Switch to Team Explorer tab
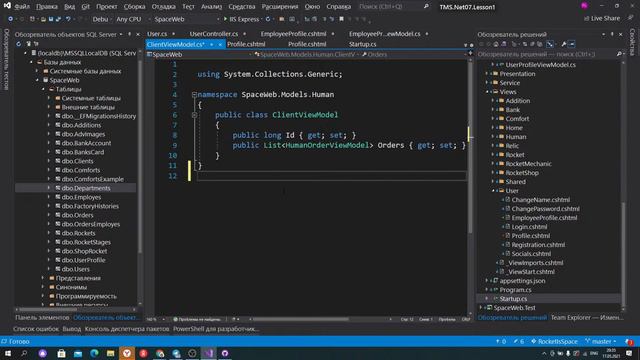Screen dimensions: 640x360 coord(586,317)
